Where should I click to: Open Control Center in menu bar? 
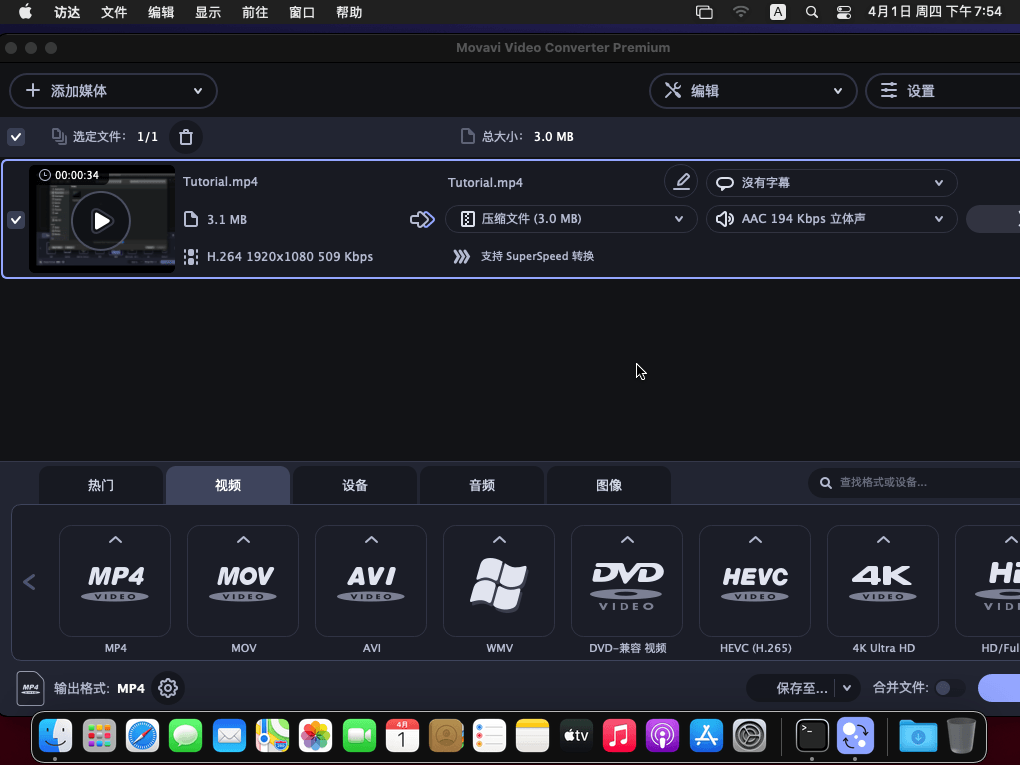pos(844,12)
